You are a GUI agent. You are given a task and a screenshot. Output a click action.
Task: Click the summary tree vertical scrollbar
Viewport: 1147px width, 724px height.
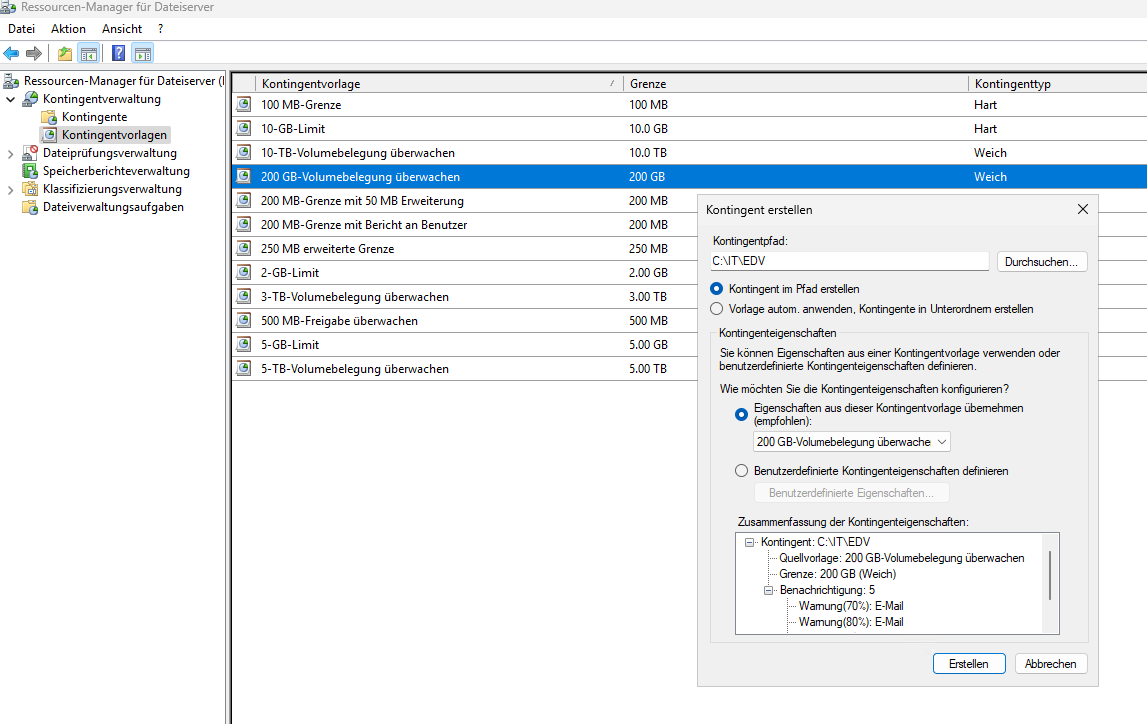[x=1049, y=575]
